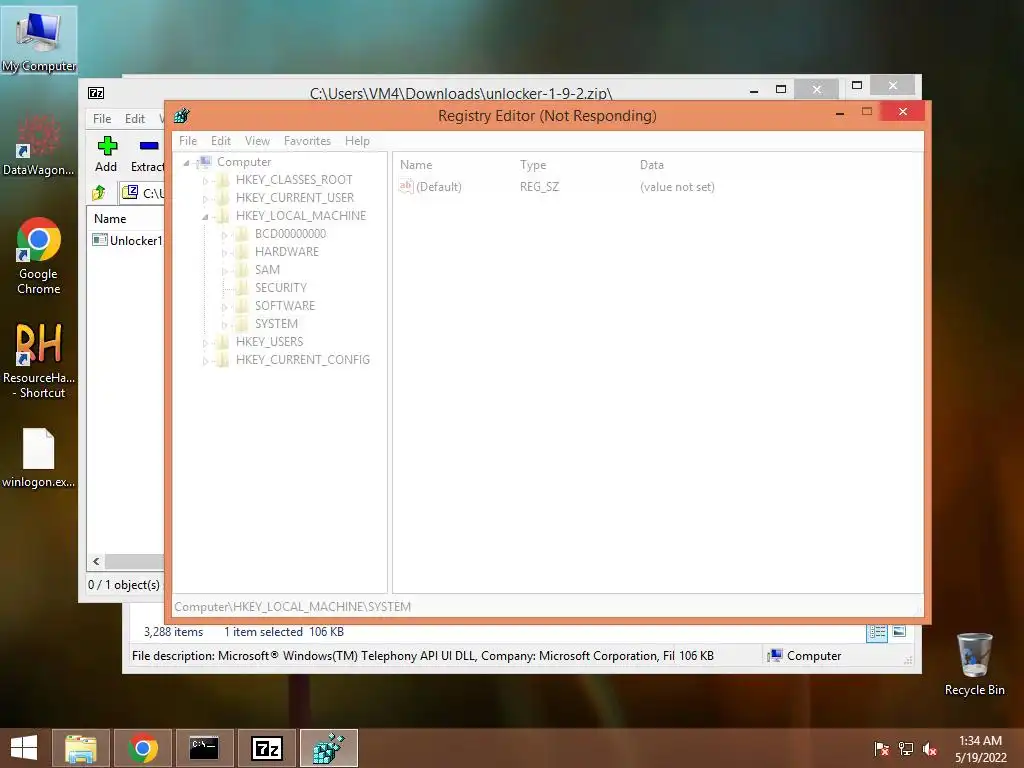This screenshot has width=1024, height=768.
Task: Click the 7-Zip Add button
Action: (106, 155)
